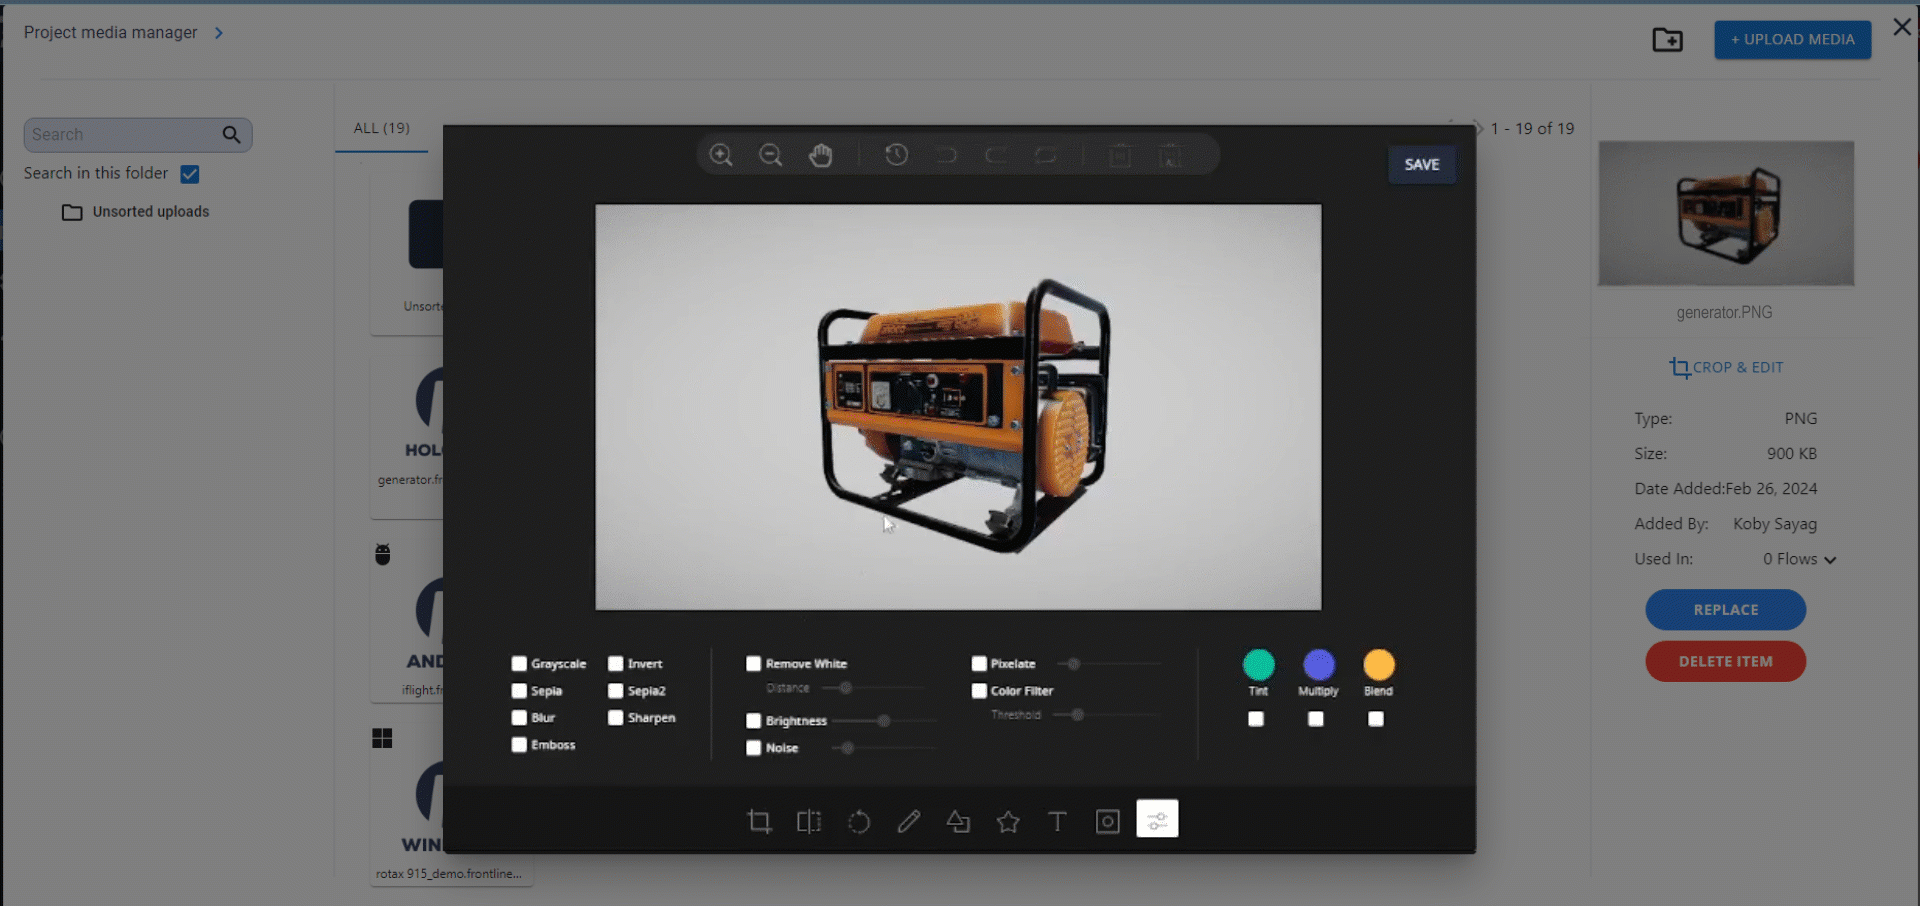
Task: Save the edited image
Action: tap(1422, 164)
